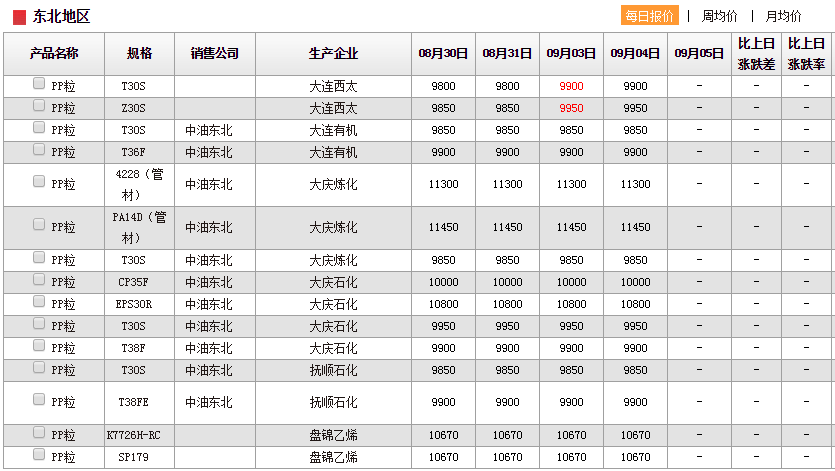Click the 规格 column header
The image size is (835, 471).
point(140,54)
